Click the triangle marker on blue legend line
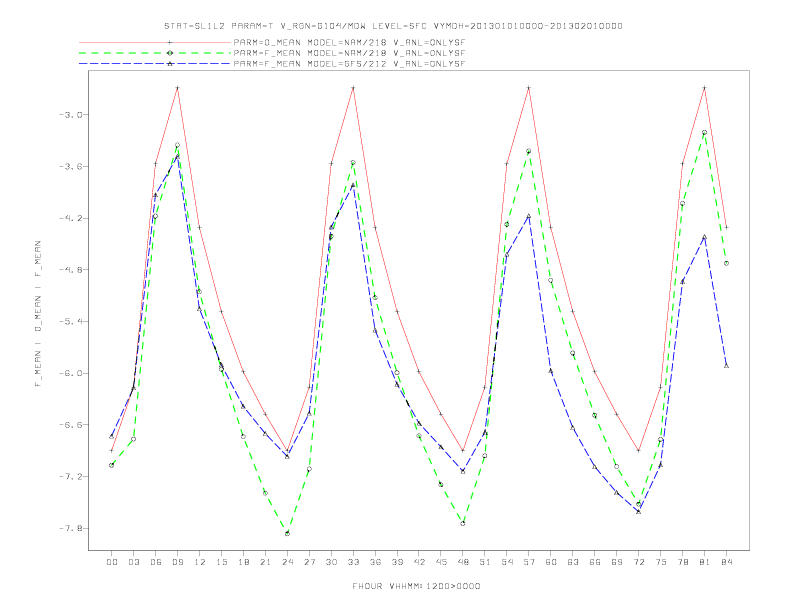This screenshot has width=792, height=612. [x=170, y=64]
